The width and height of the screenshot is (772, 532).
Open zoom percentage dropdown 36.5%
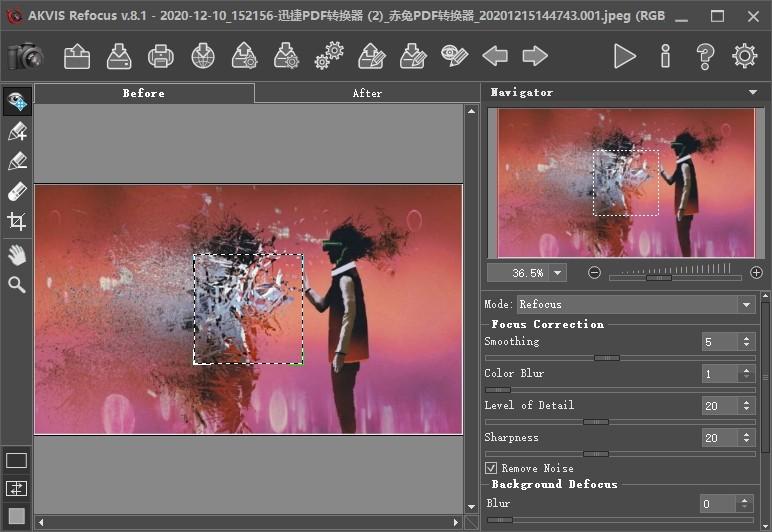click(x=557, y=273)
